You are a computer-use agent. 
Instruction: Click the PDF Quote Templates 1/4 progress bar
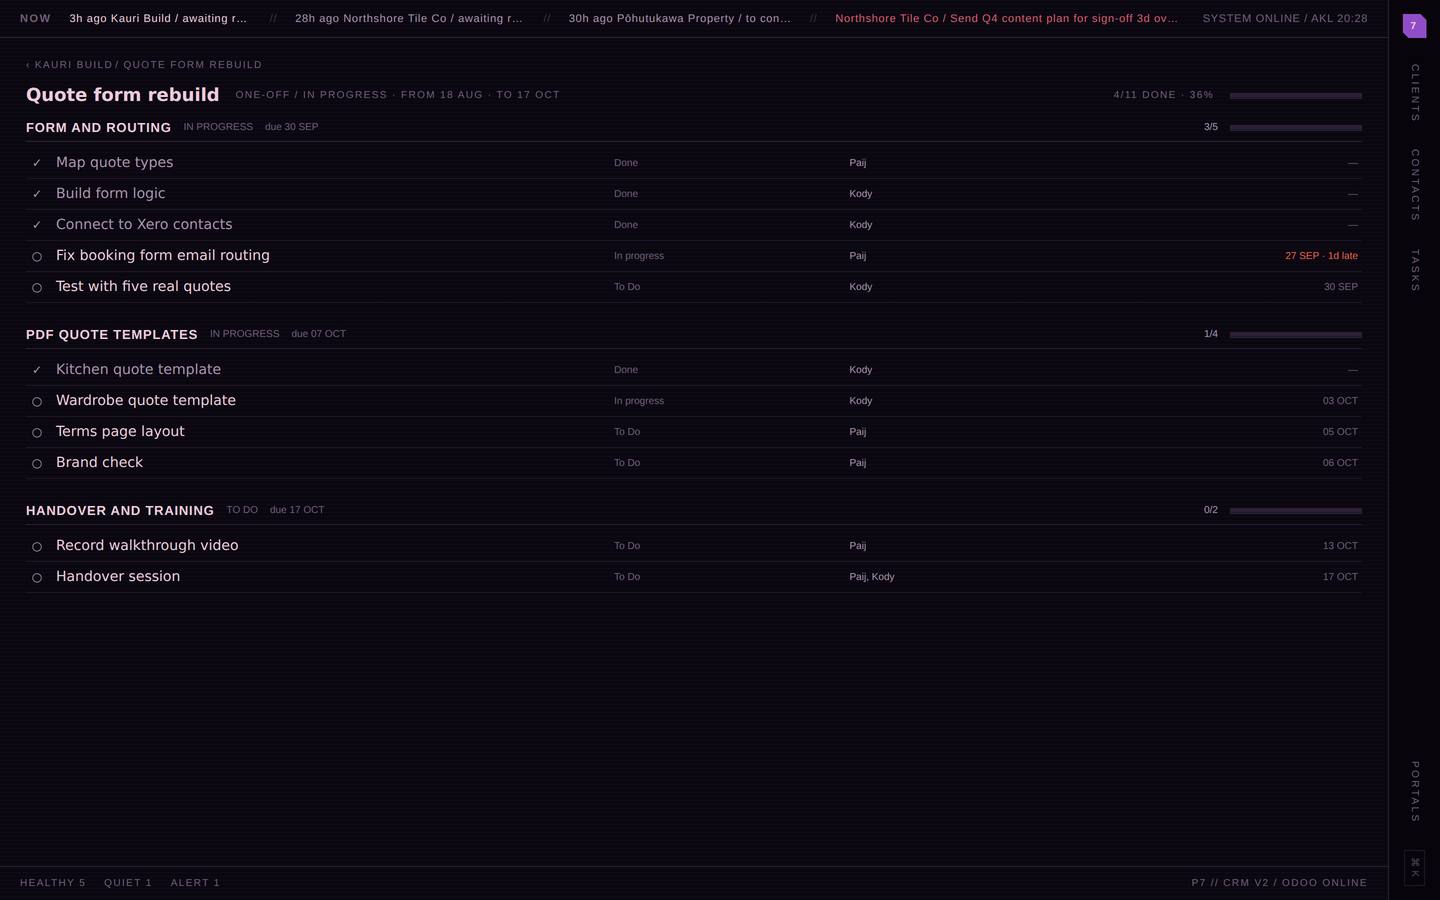click(x=1295, y=335)
